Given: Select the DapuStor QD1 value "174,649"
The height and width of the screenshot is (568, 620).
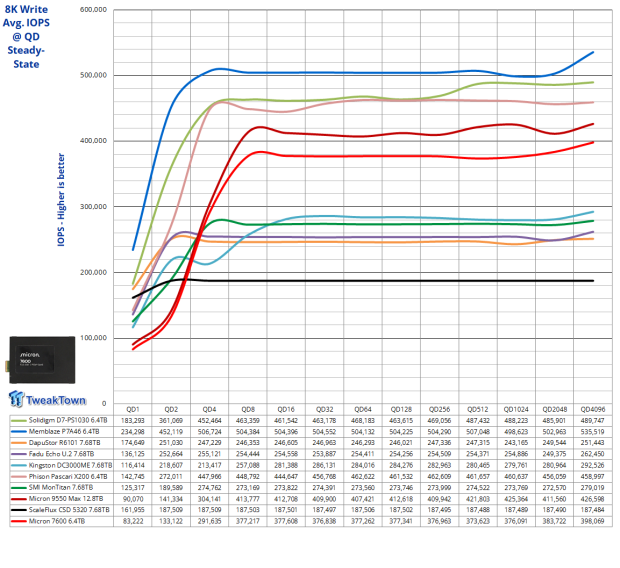Looking at the screenshot, I should click(x=133, y=443).
